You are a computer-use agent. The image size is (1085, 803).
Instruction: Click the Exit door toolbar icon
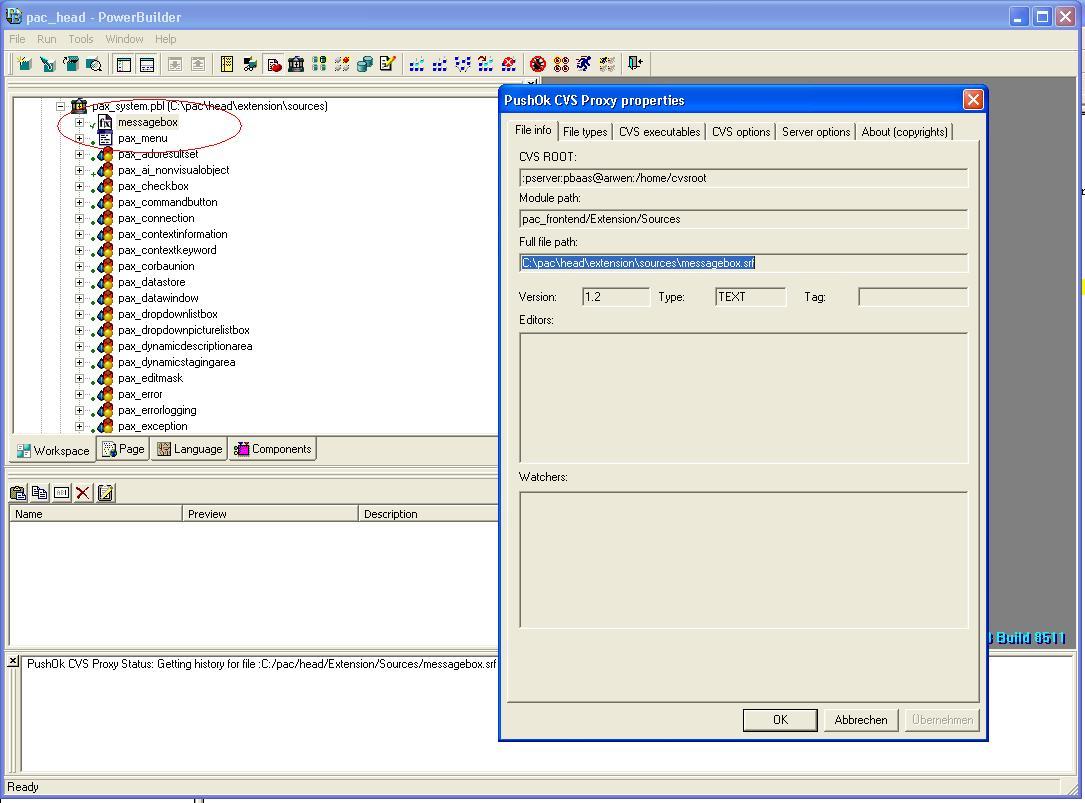coord(634,64)
